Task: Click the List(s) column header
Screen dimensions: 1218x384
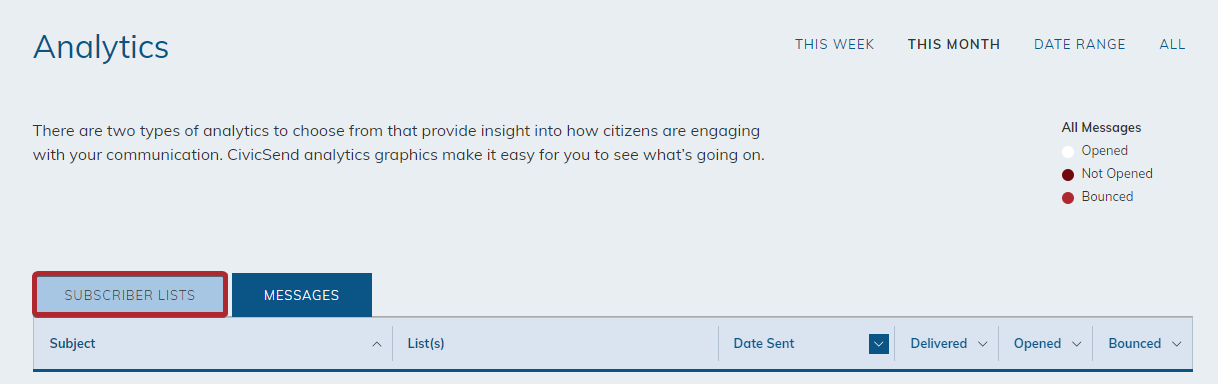Action: 426,343
